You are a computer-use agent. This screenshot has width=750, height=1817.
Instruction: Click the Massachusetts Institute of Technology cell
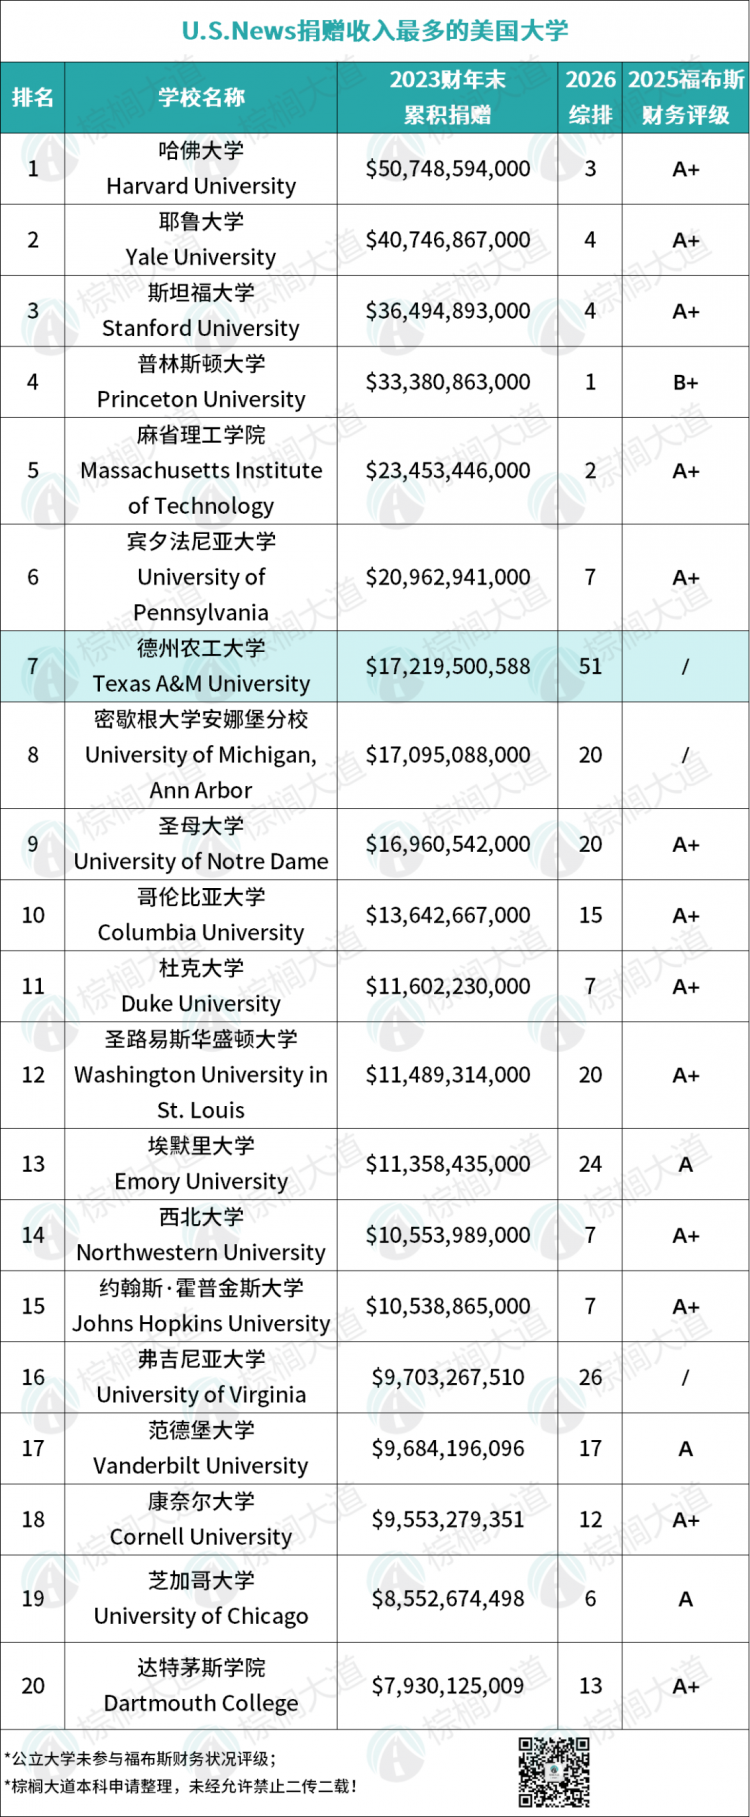[x=201, y=471]
